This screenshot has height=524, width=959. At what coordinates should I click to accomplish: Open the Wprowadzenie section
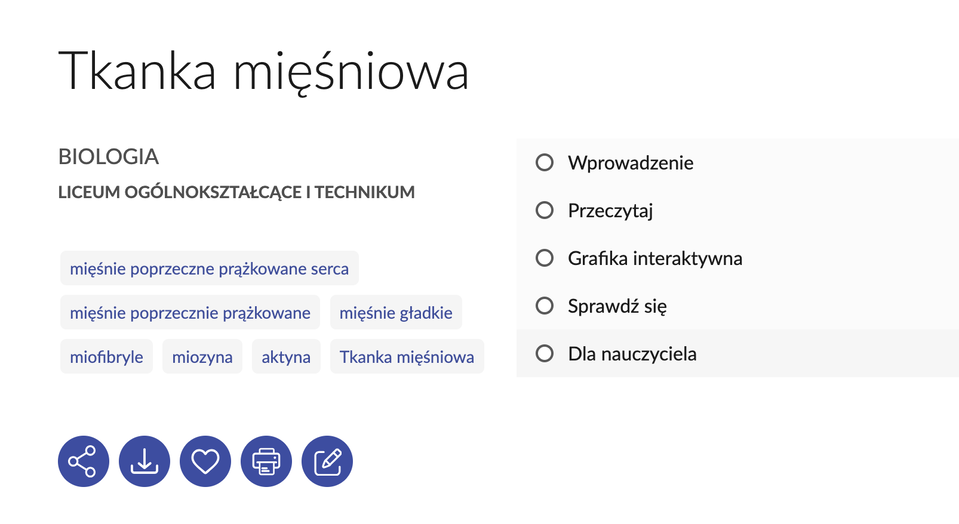630,162
